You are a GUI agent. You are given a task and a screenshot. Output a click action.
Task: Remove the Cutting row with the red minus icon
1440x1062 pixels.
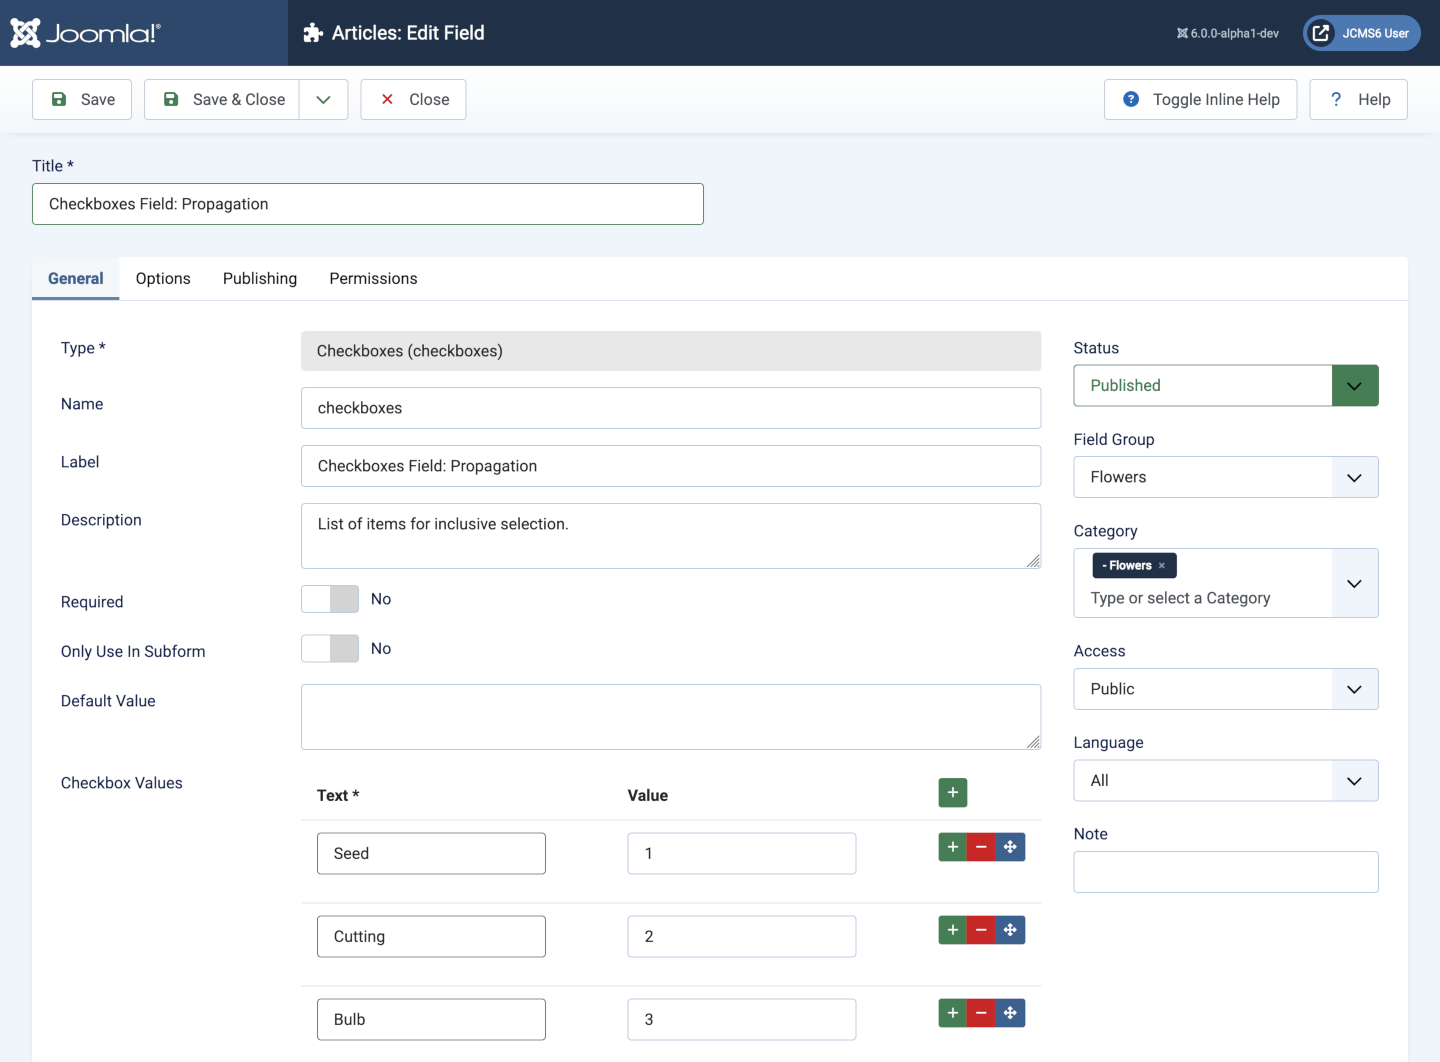(x=981, y=929)
